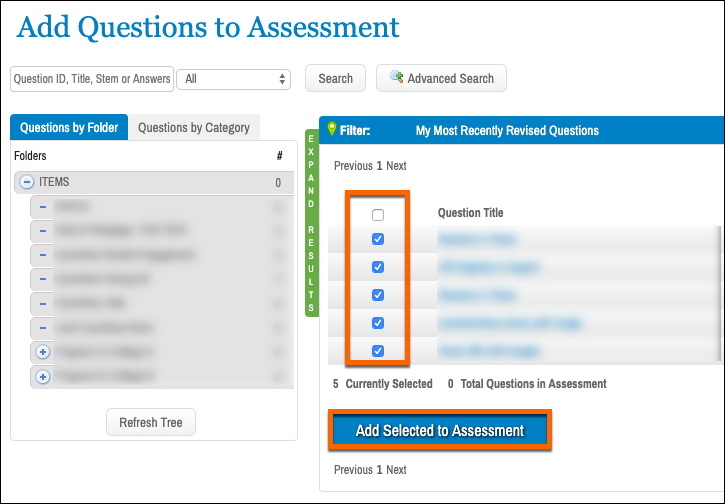The width and height of the screenshot is (725, 504).
Task: Collapse the fourth subfolder minus icon
Action: point(43,279)
